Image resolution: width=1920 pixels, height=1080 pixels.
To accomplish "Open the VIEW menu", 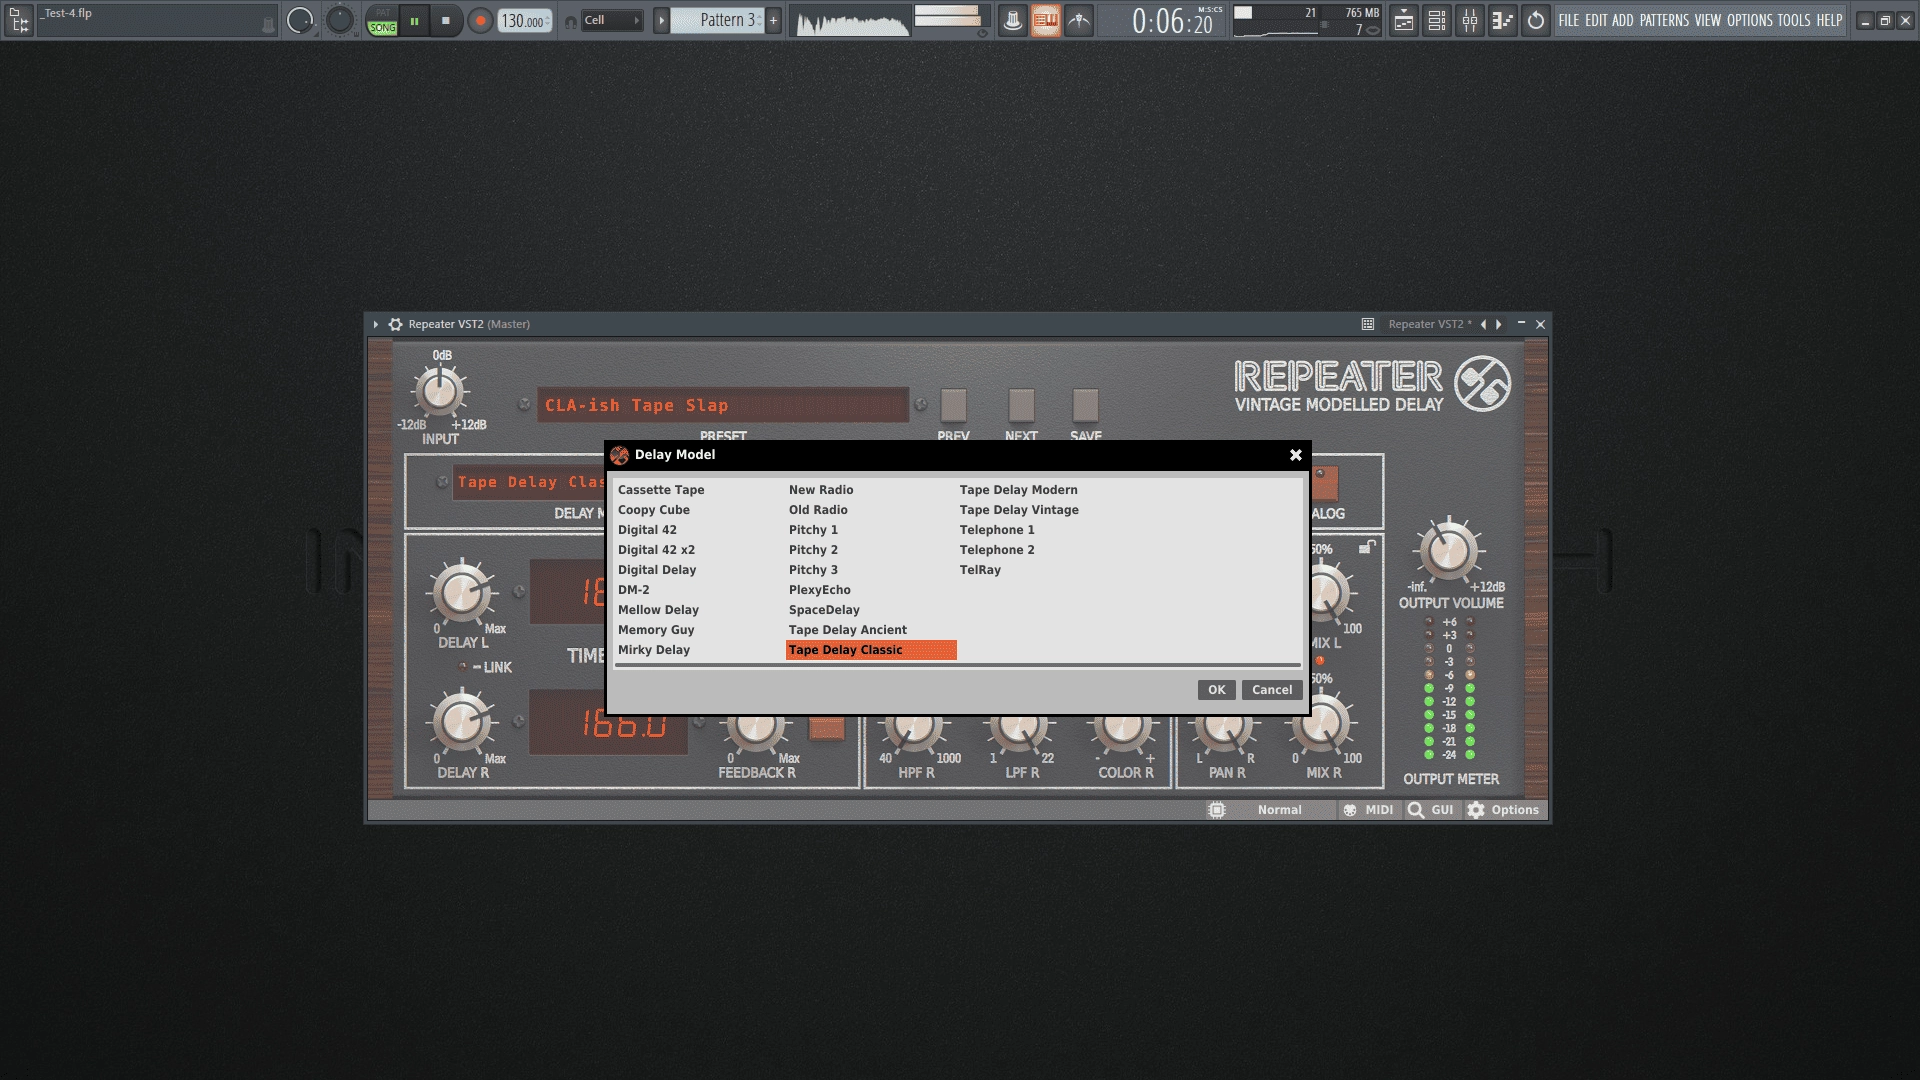I will (1708, 20).
